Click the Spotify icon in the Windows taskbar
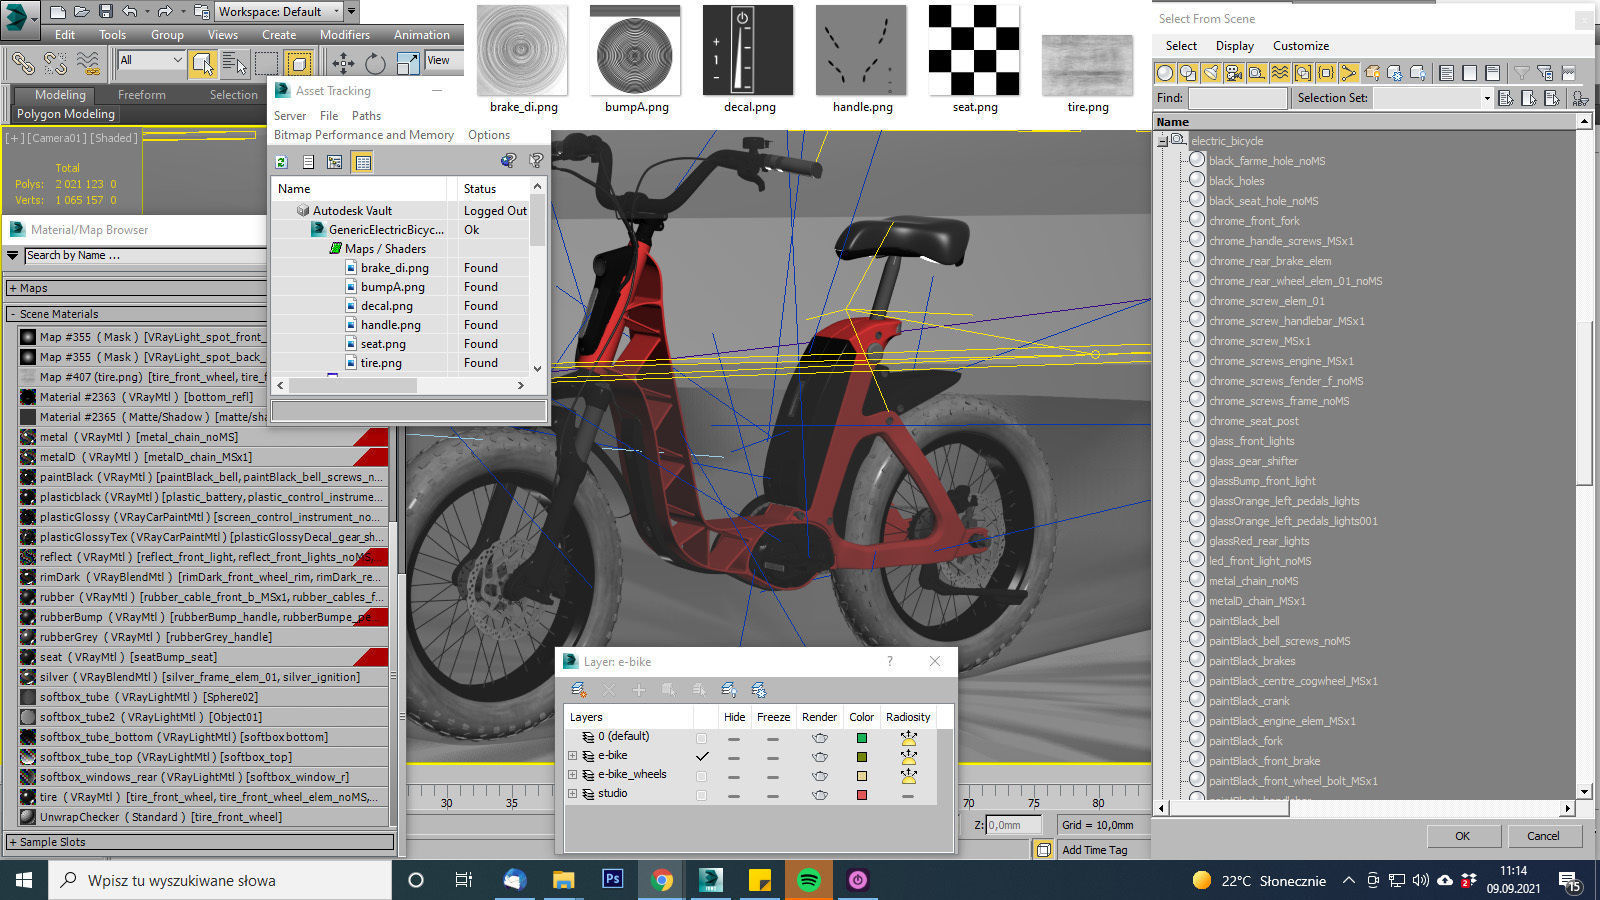The height and width of the screenshot is (900, 1600). 809,880
